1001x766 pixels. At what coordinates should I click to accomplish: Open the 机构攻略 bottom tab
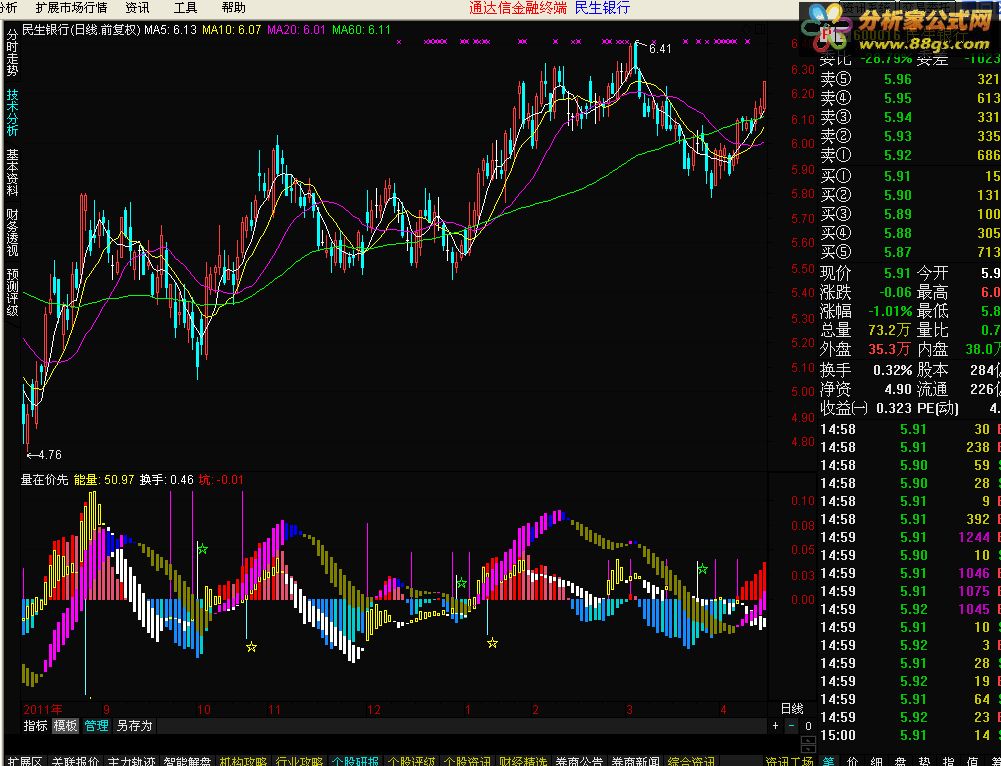243,761
